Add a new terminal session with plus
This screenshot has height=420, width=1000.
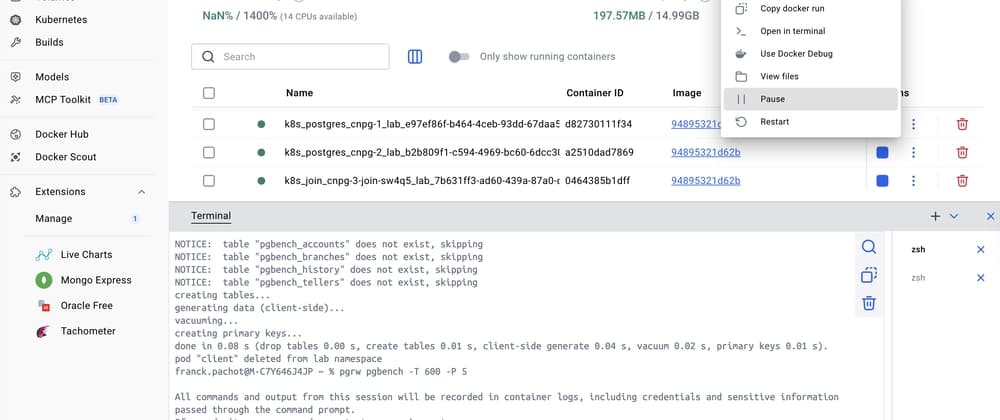coord(935,216)
